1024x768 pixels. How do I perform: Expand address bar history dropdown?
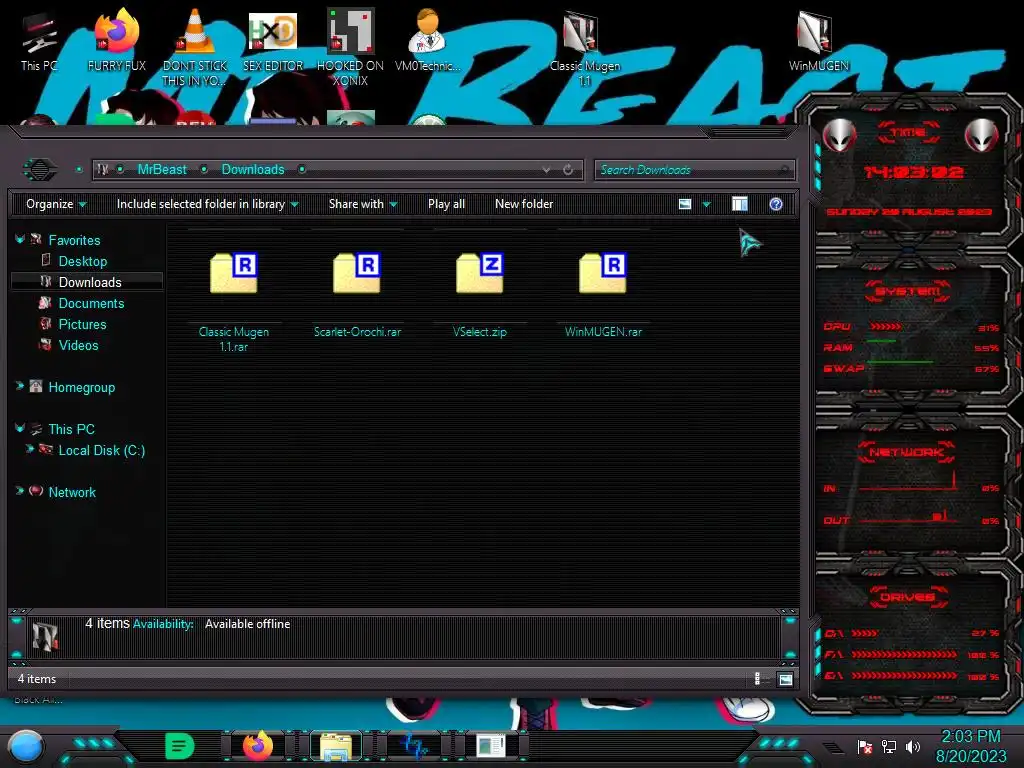(x=546, y=170)
